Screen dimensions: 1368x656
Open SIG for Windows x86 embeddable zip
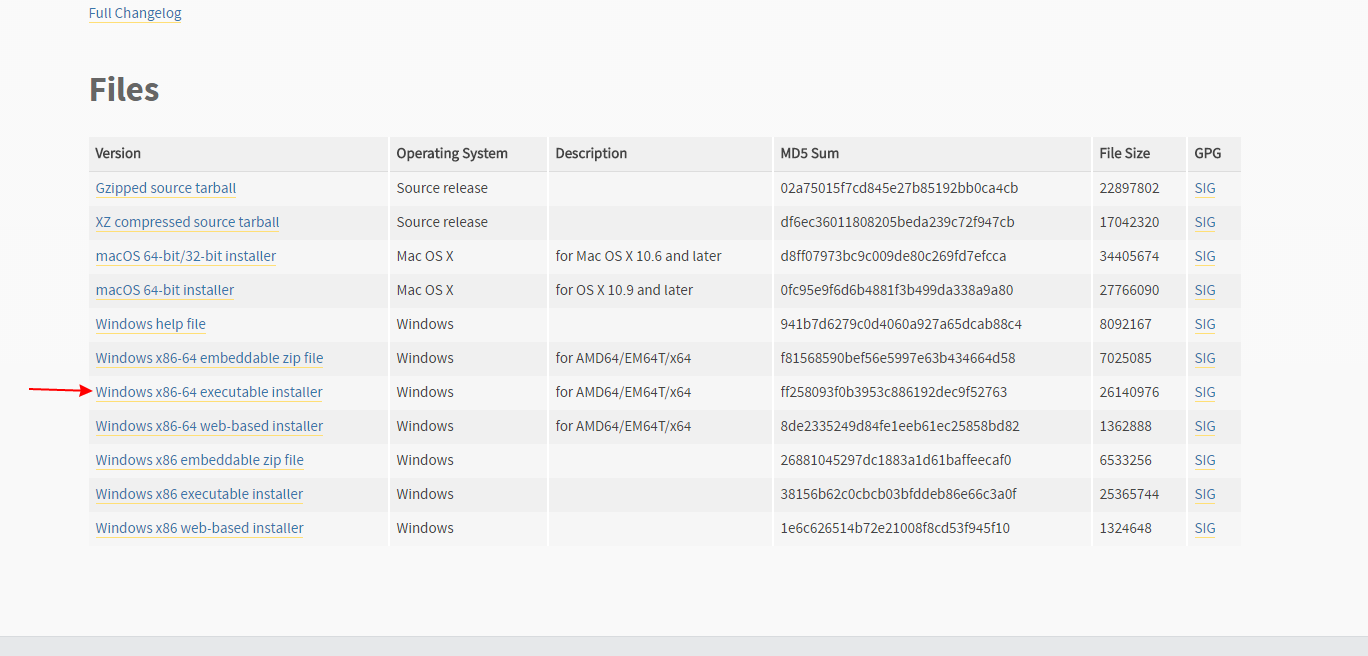(1205, 460)
